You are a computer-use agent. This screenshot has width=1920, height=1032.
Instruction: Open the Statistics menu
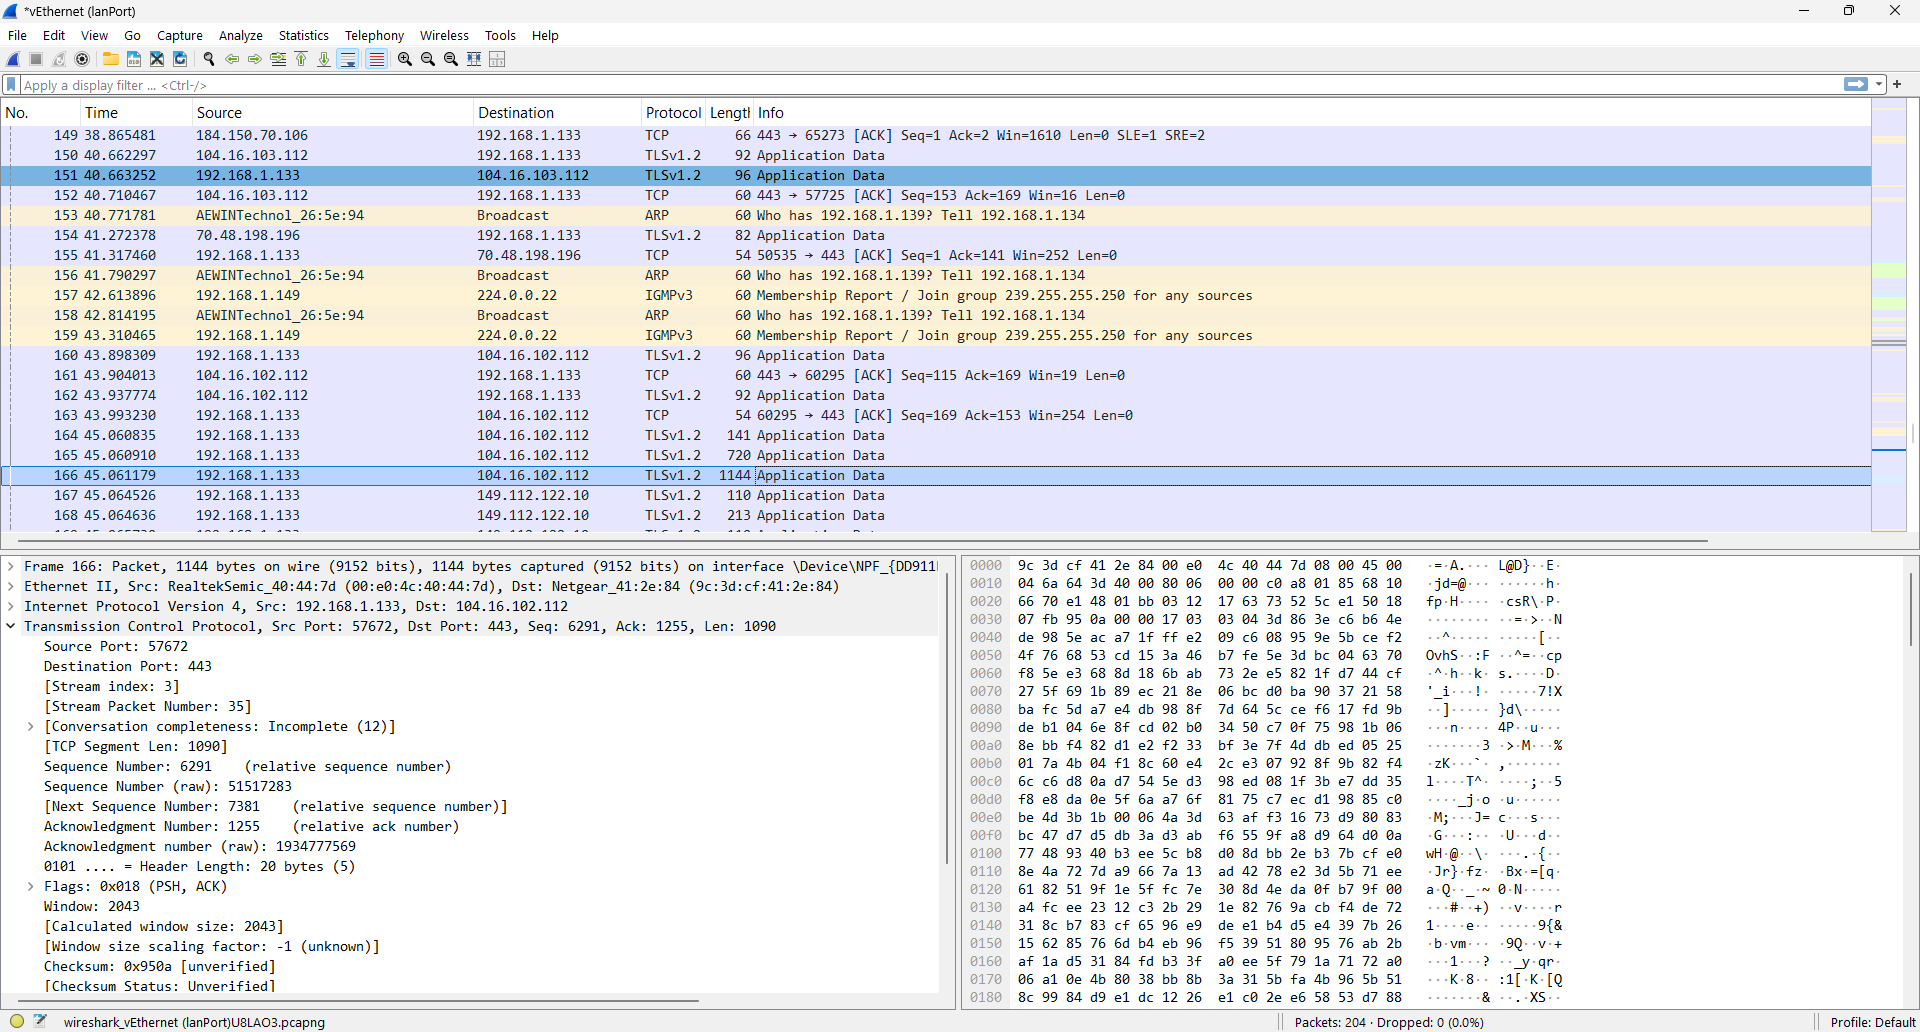304,35
